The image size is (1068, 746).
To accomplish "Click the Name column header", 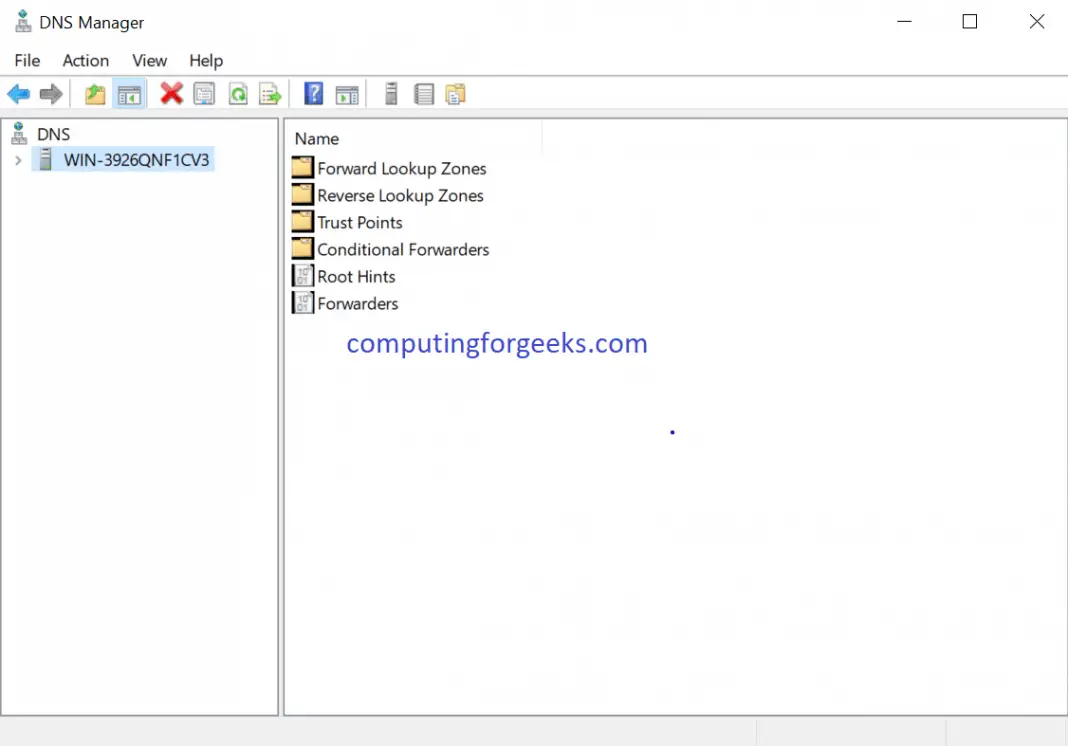I will pyautogui.click(x=317, y=139).
